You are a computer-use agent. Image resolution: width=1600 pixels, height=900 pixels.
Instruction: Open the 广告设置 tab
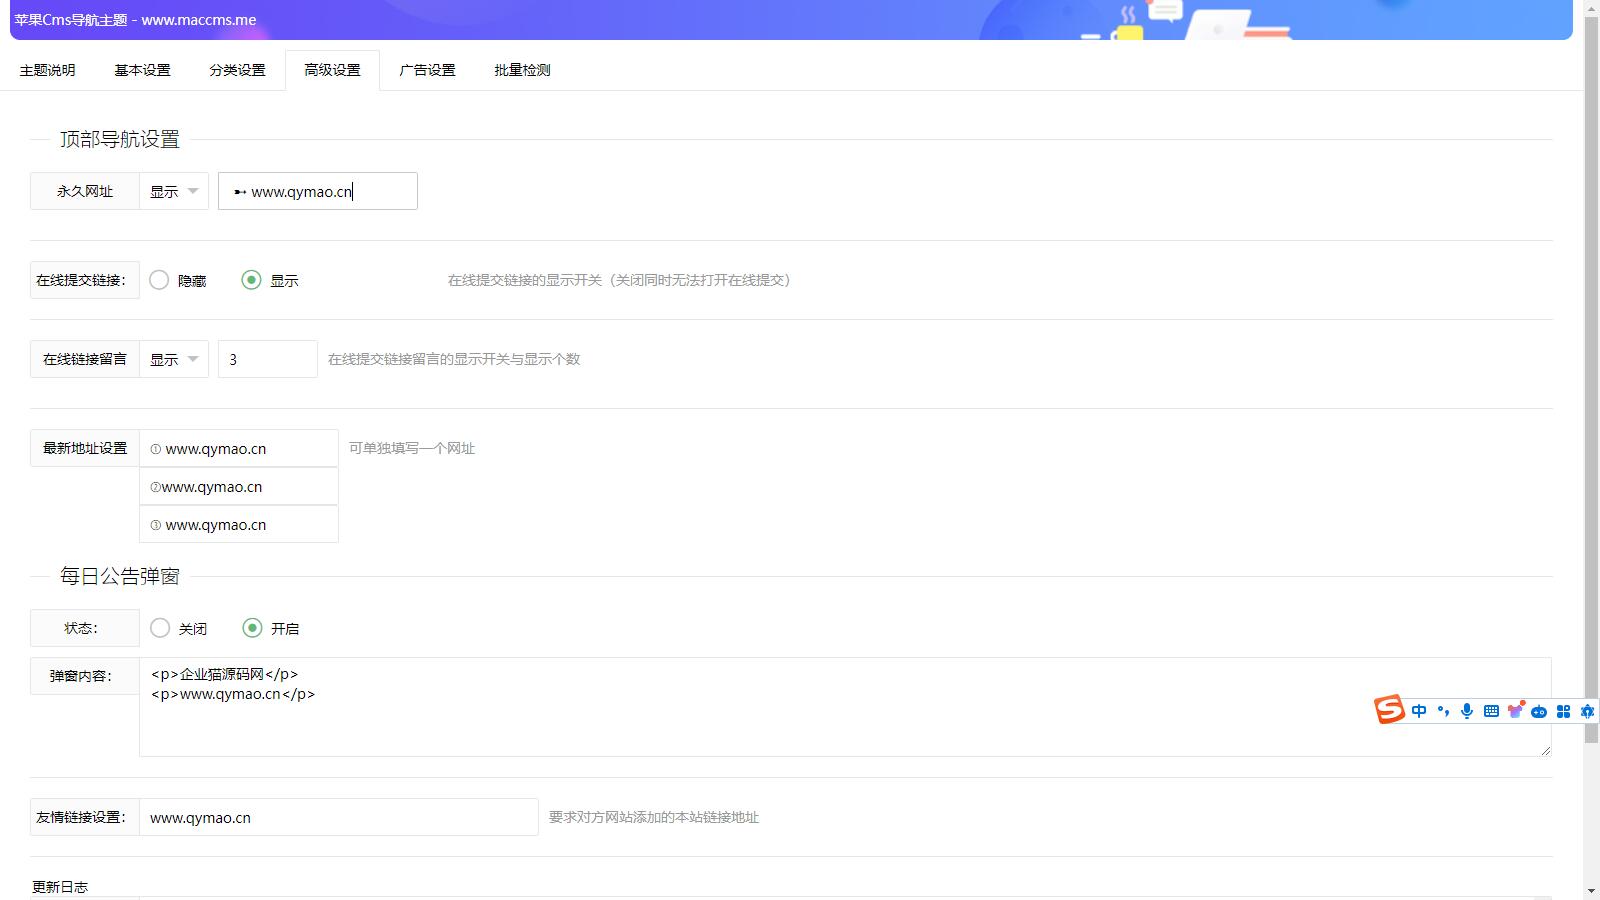427,70
